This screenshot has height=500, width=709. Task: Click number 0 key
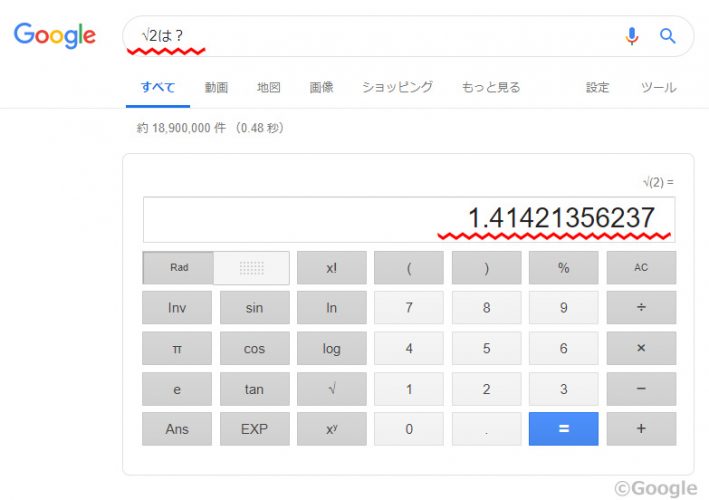pyautogui.click(x=409, y=429)
